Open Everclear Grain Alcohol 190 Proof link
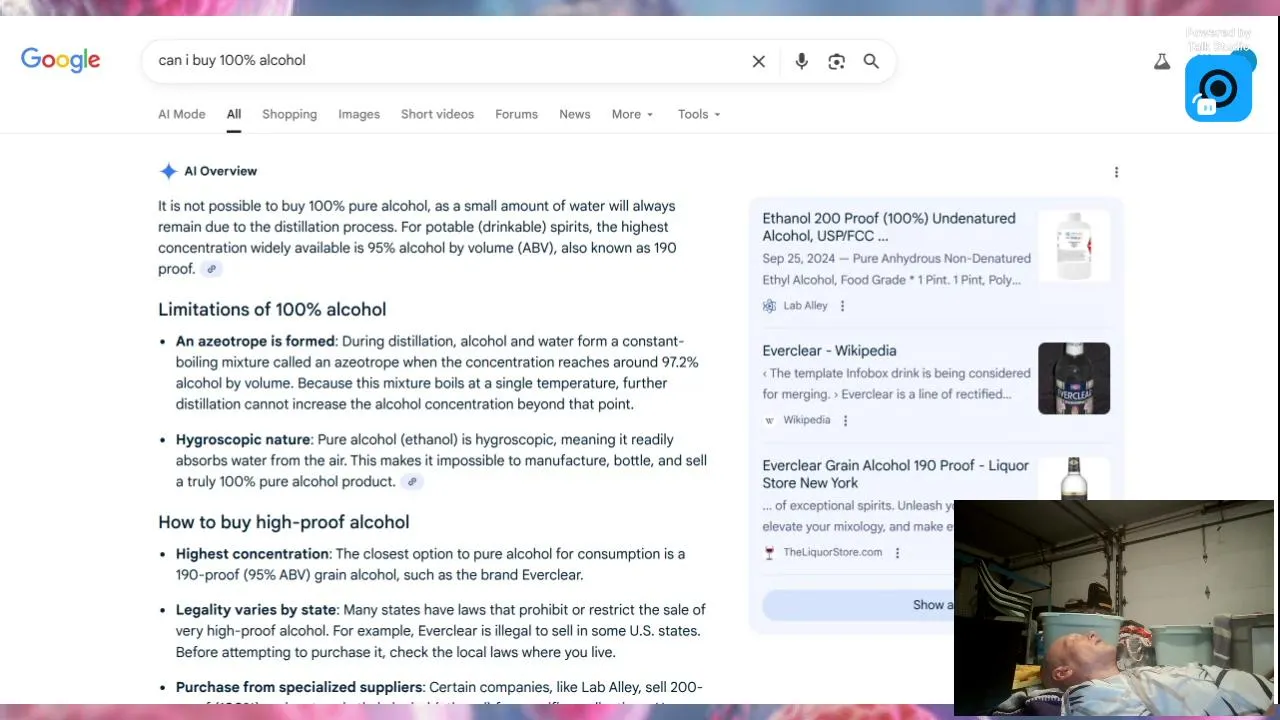 [895, 474]
